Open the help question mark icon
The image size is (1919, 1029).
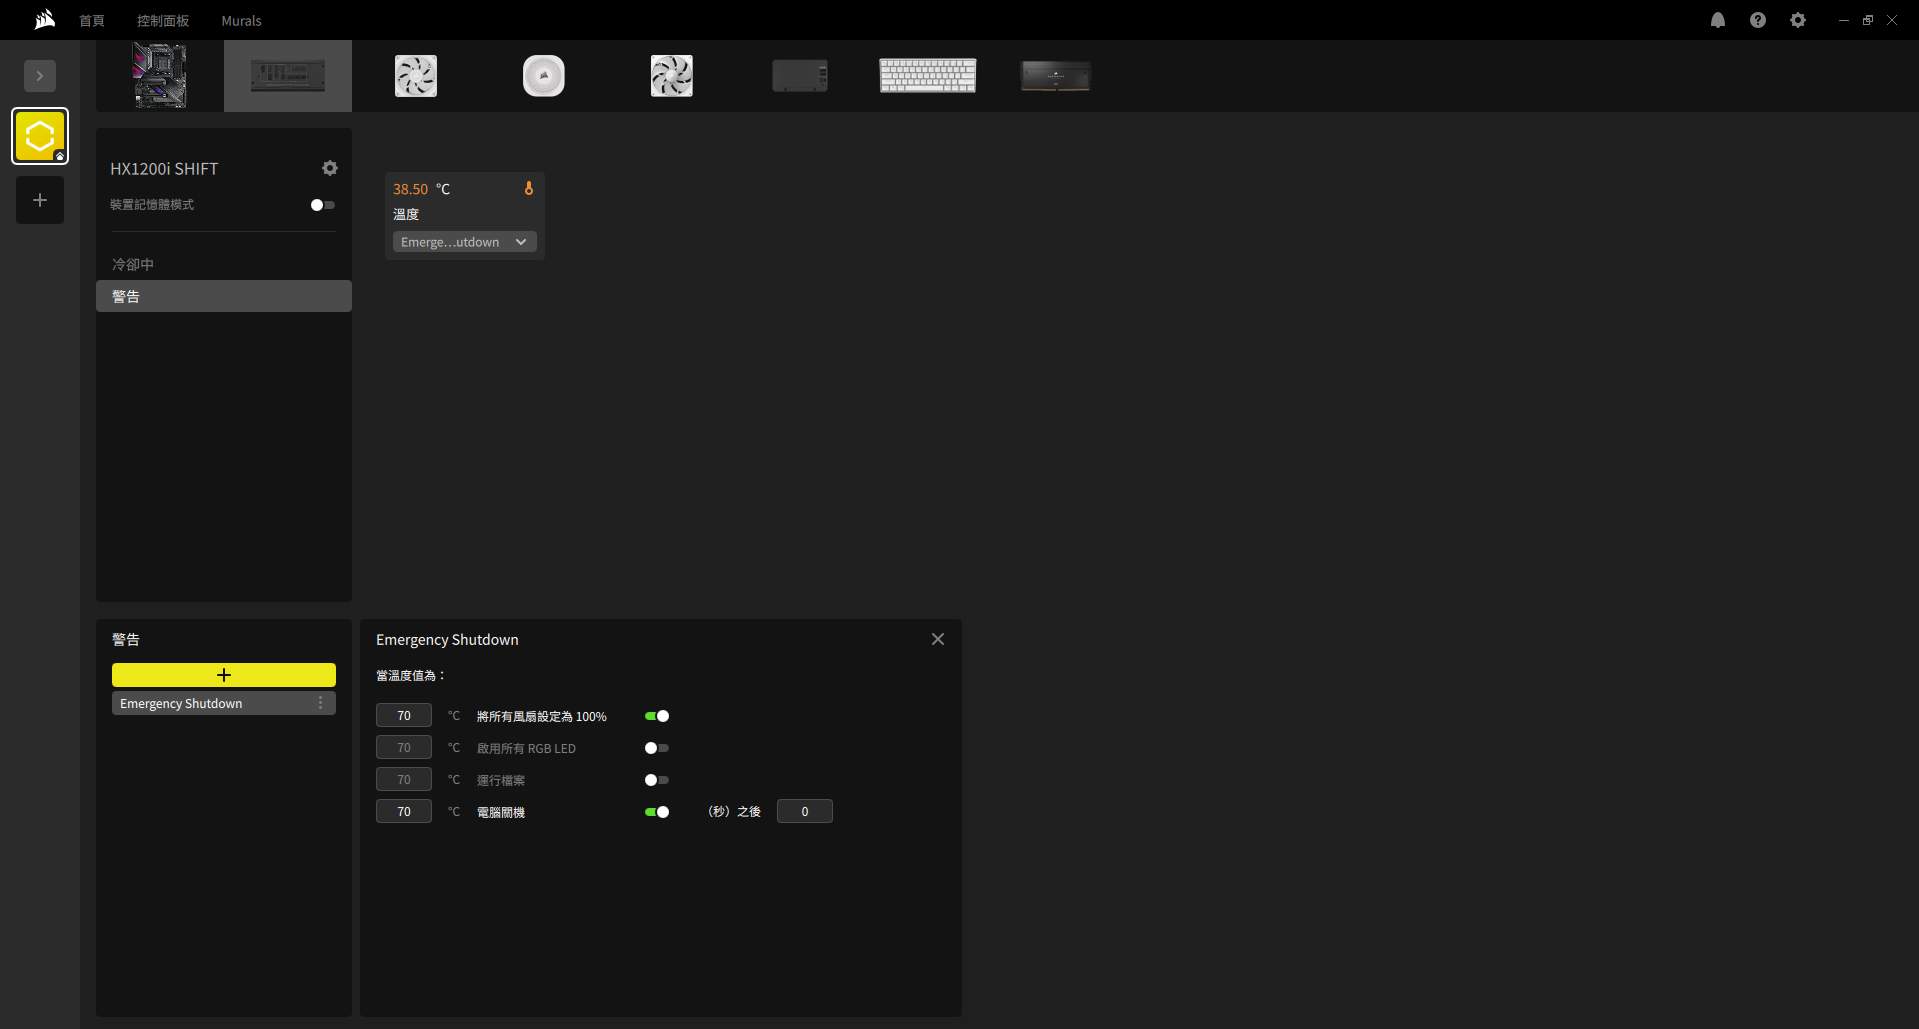(x=1757, y=20)
